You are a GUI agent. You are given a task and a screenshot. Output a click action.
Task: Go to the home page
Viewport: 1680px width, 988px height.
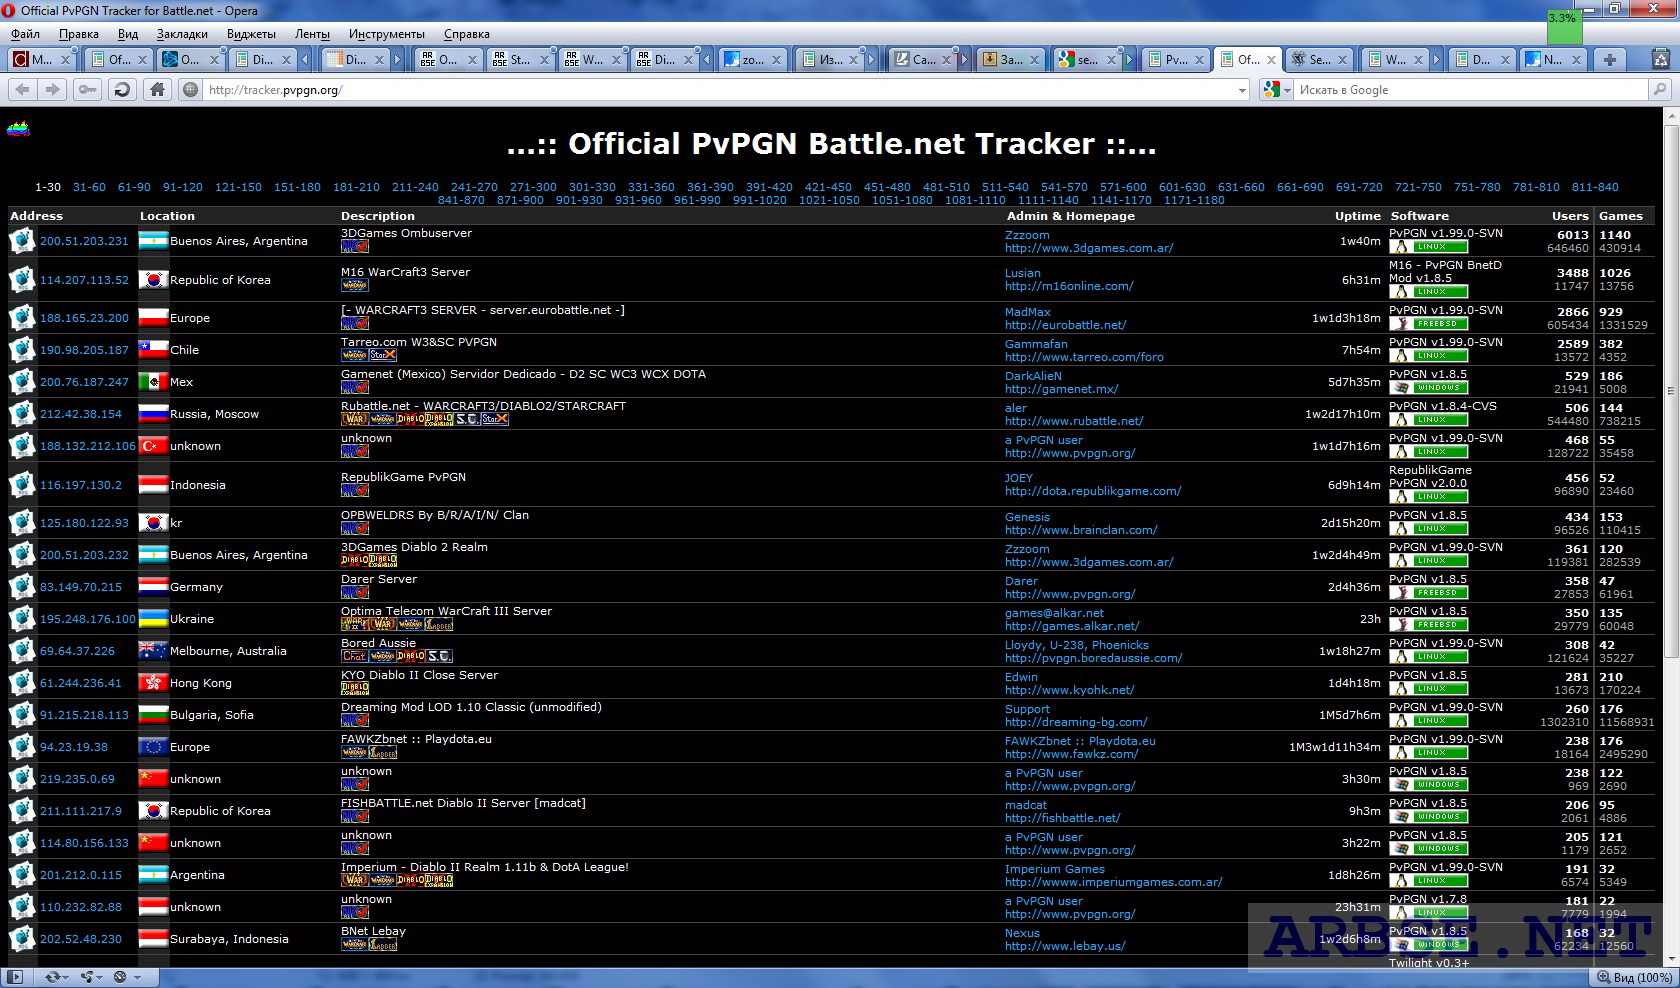(x=157, y=90)
